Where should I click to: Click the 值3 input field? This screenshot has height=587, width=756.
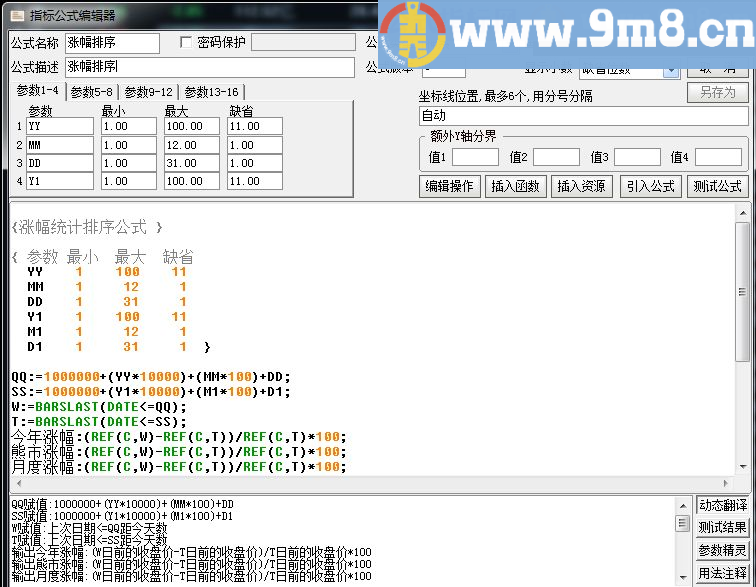pyautogui.click(x=637, y=157)
